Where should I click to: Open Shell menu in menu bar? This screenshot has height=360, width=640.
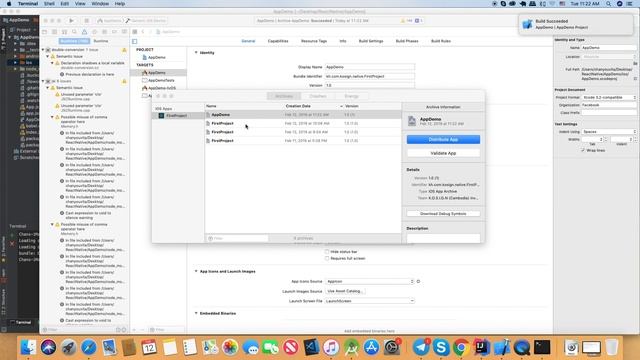pyautogui.click(x=49, y=4)
